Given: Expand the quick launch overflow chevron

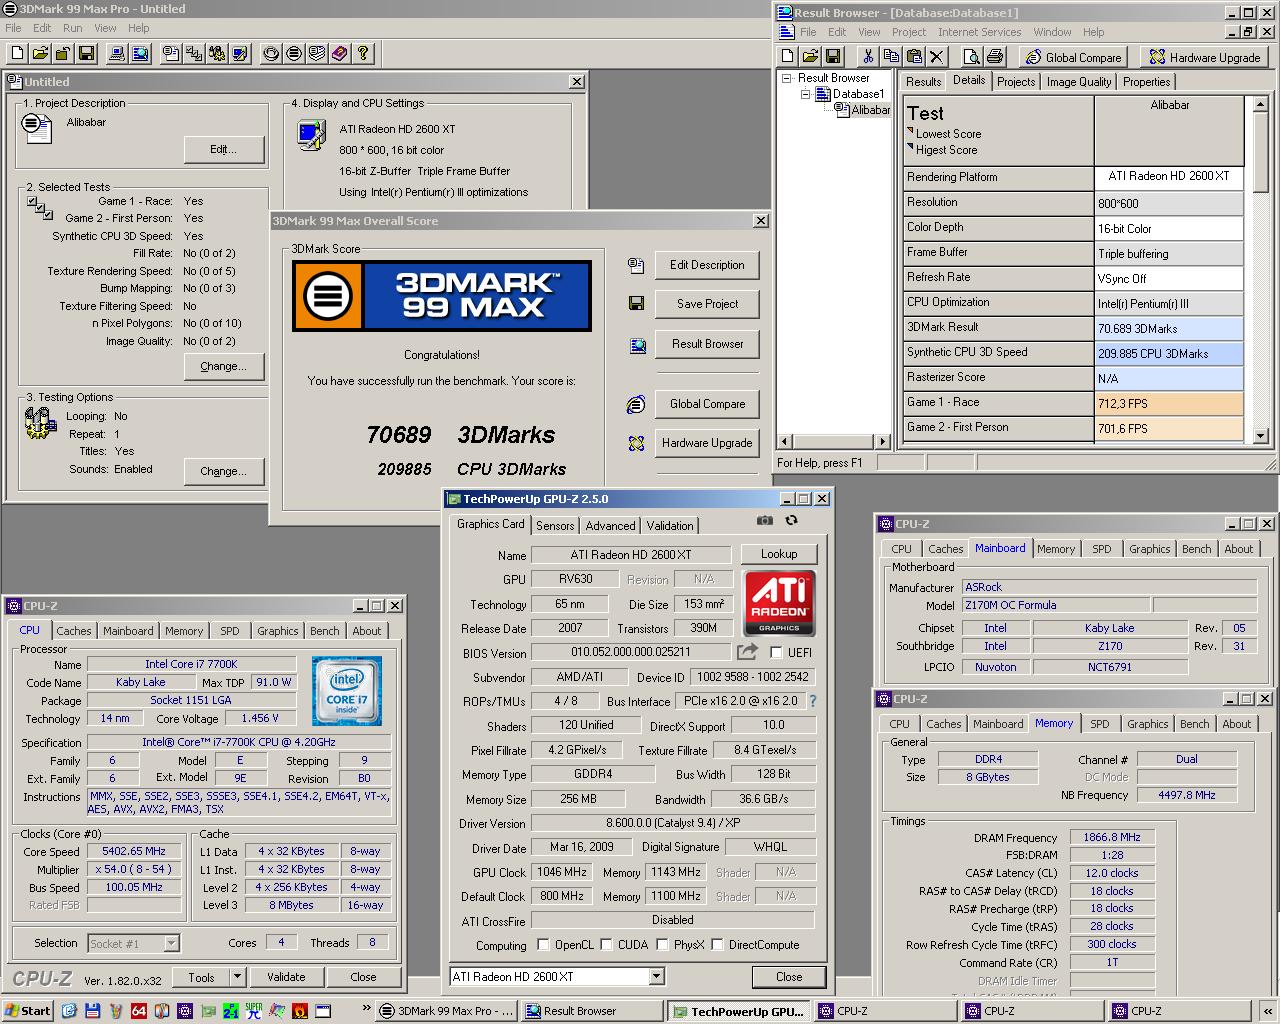Looking at the screenshot, I should [366, 1010].
